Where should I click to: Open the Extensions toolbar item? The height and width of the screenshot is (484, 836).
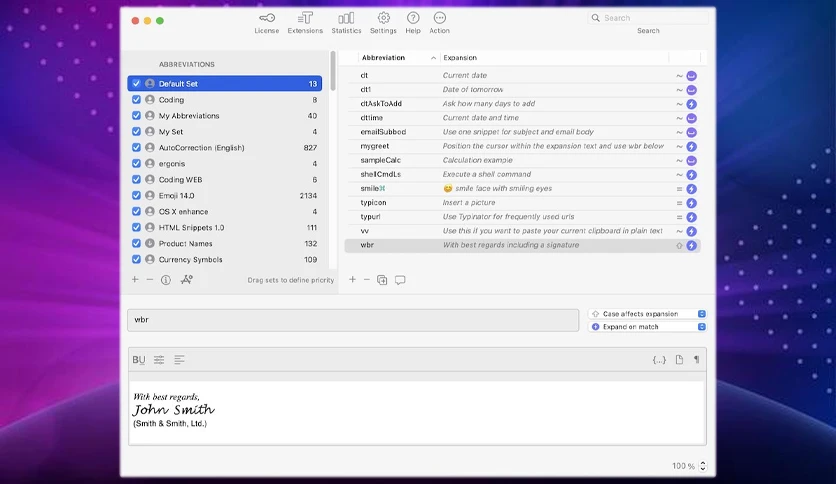point(305,23)
